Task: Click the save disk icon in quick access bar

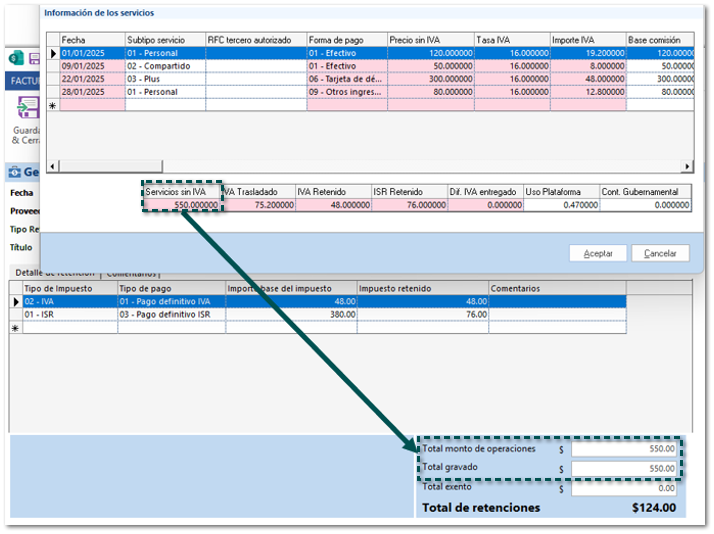Action: [35, 58]
